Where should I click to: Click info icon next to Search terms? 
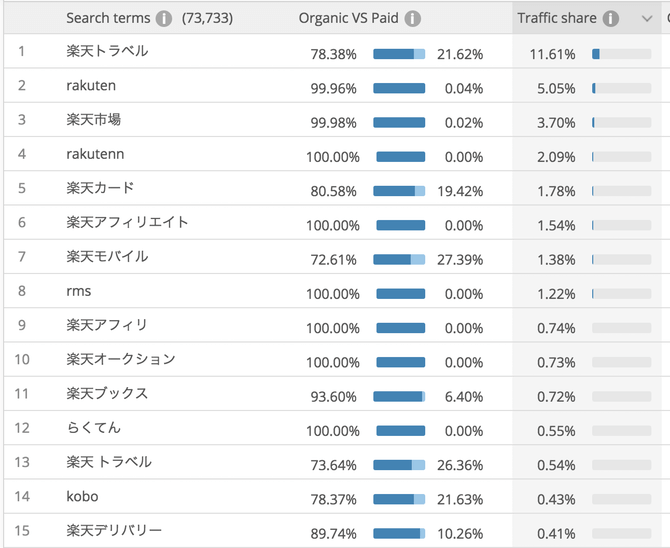[x=164, y=19]
